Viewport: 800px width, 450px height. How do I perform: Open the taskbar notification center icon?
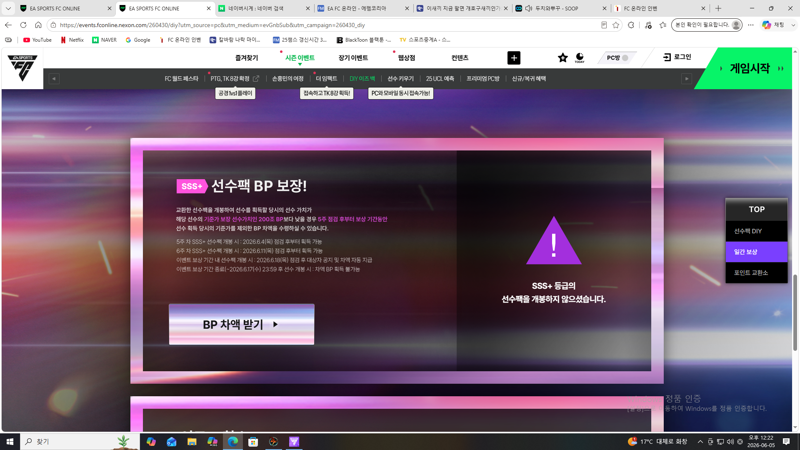tap(787, 442)
